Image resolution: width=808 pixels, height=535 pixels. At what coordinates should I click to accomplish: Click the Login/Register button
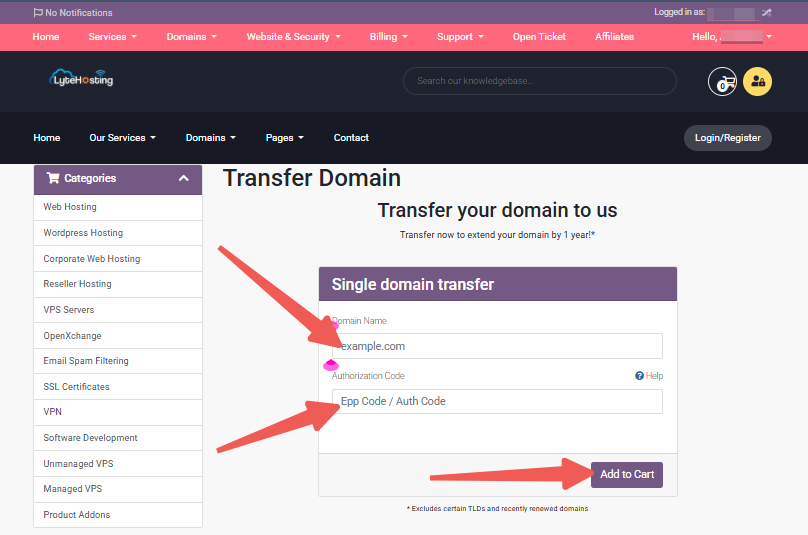728,138
